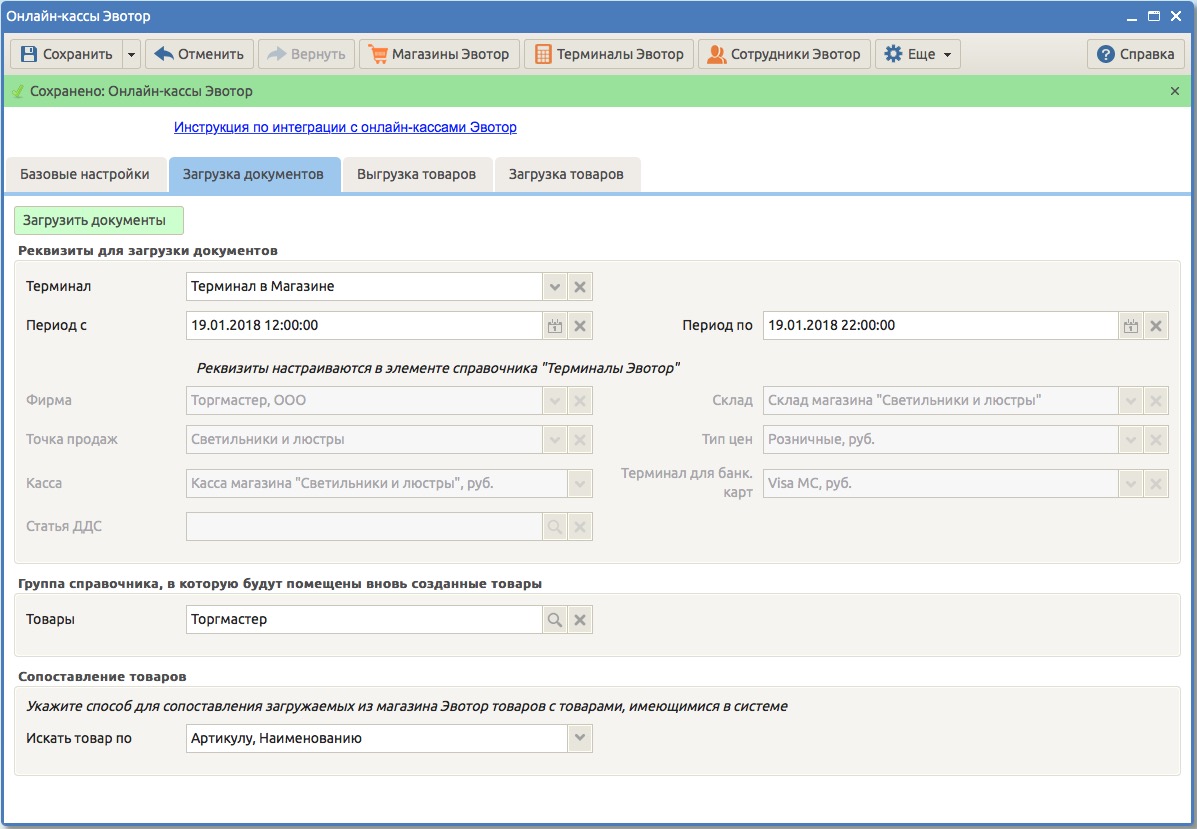Viewport: 1197px width, 829px height.
Task: Expand the Терминал dropdown list
Action: point(555,287)
